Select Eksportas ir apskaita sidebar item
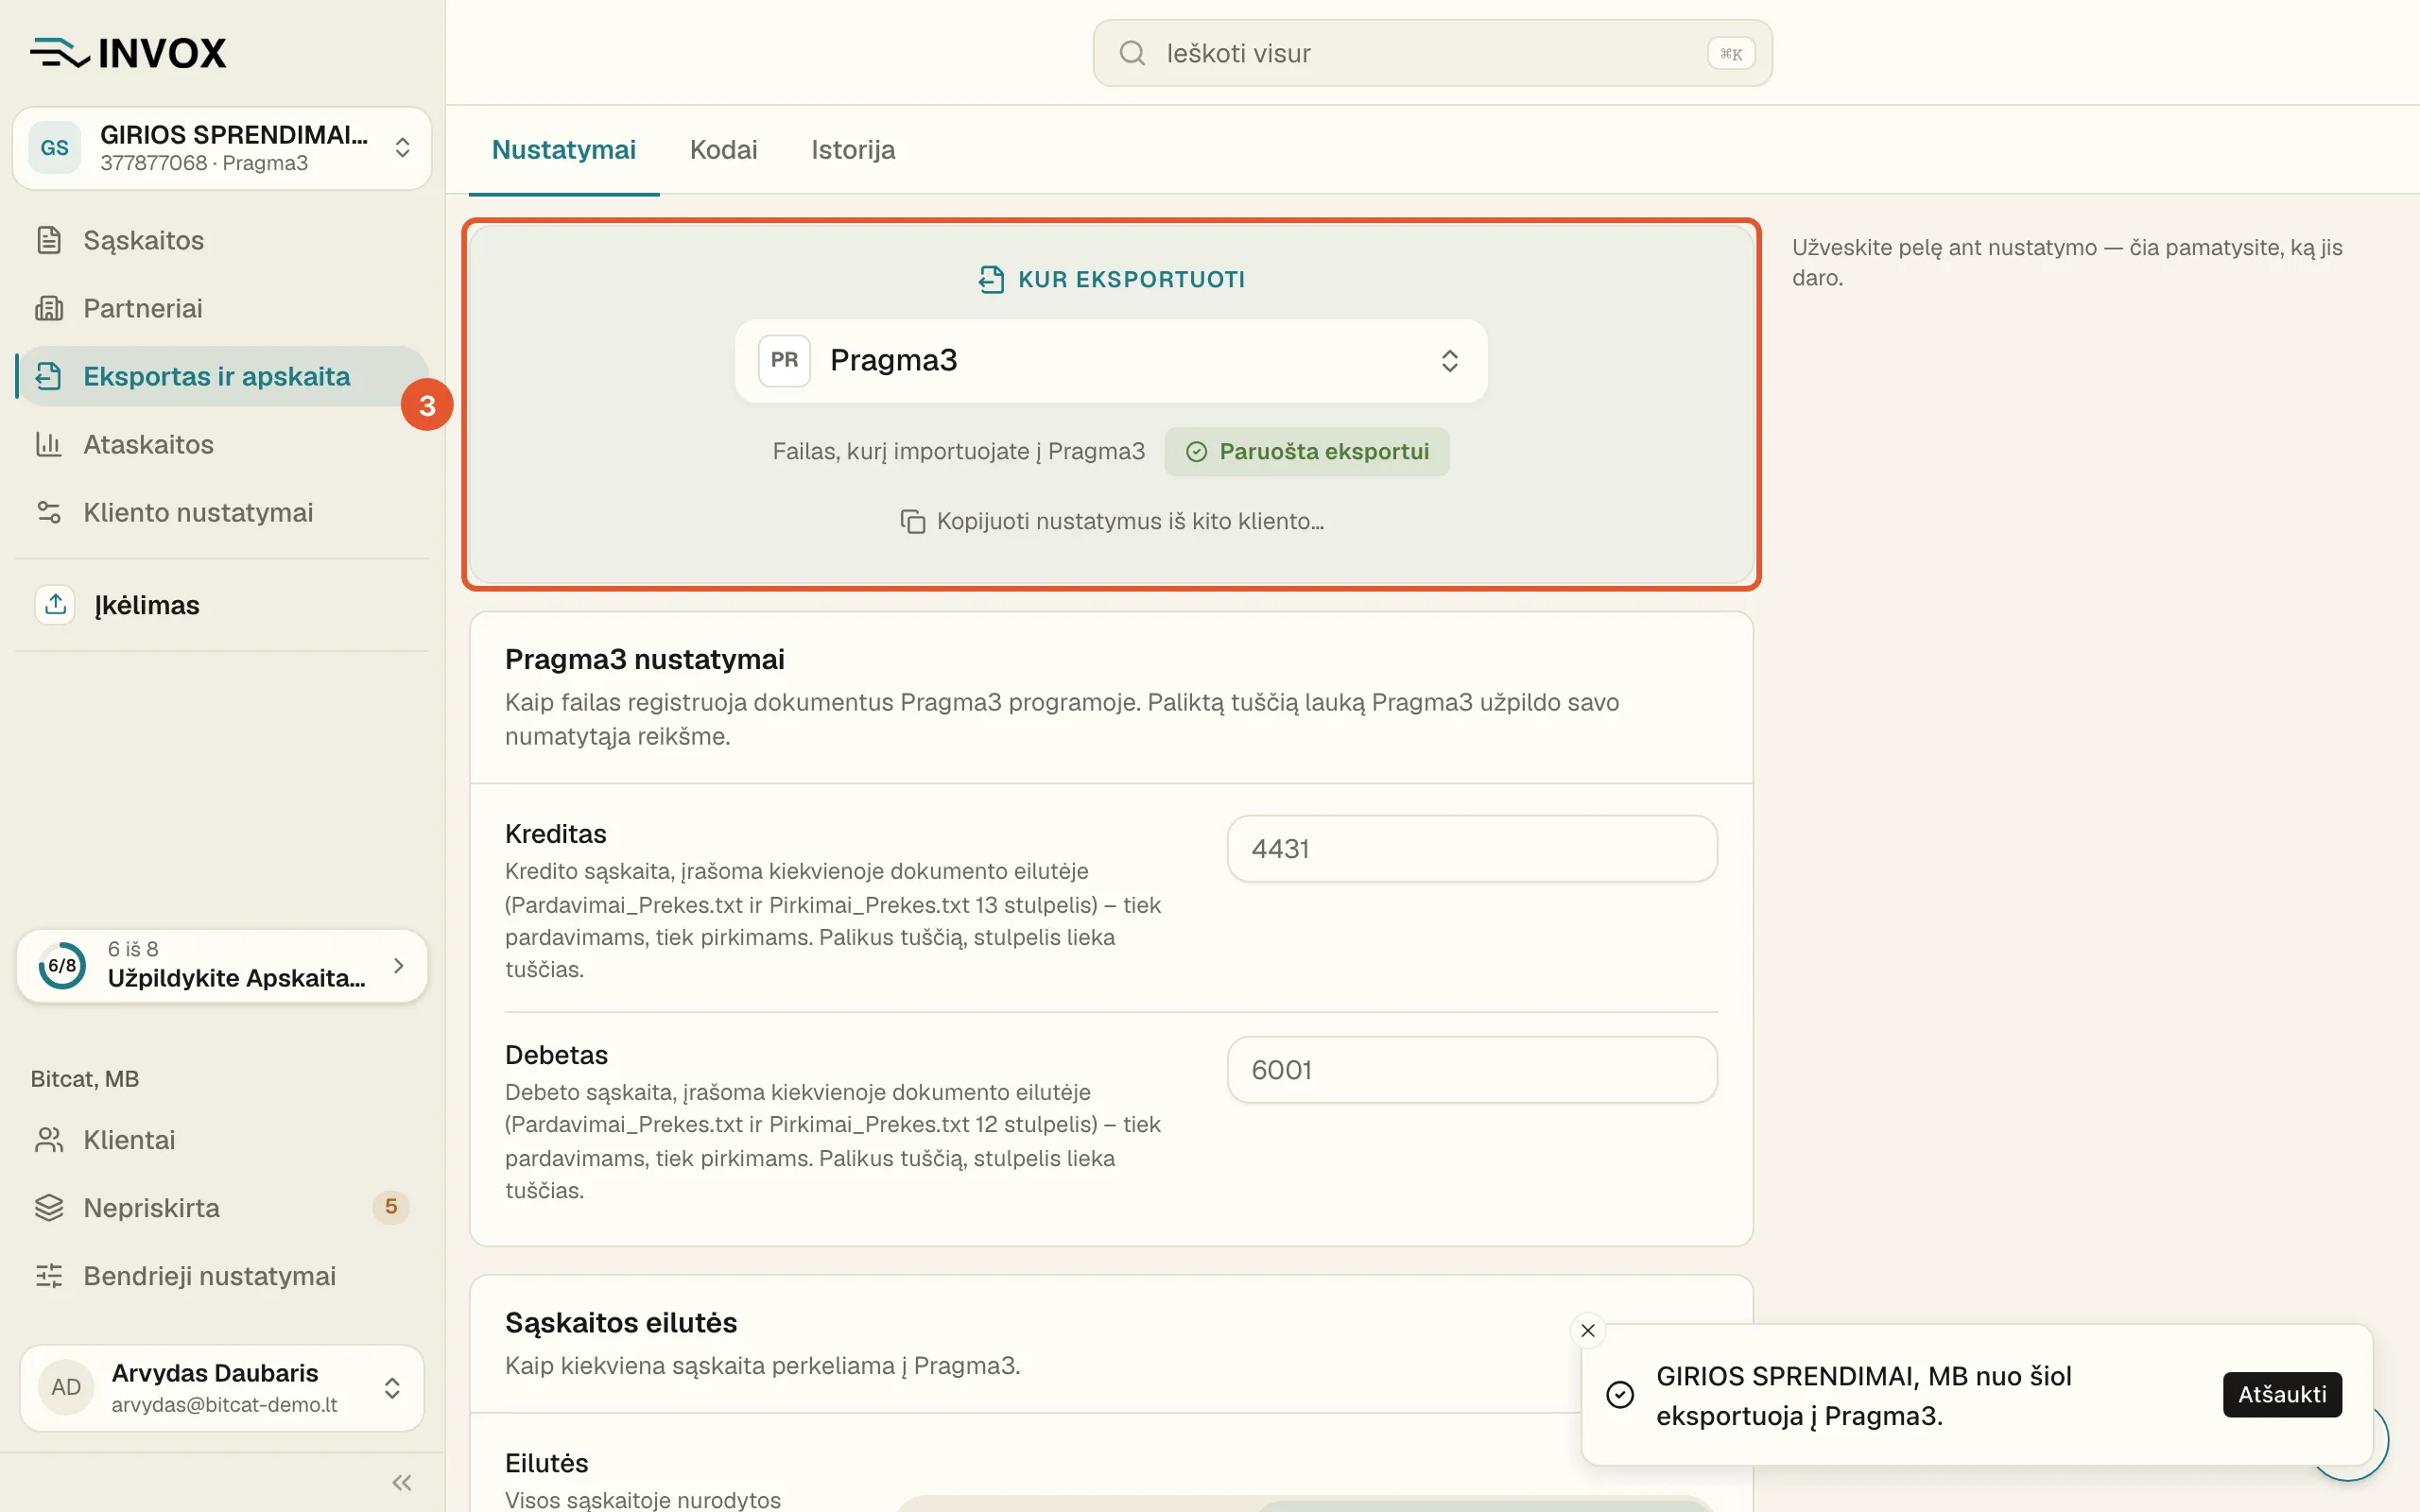Image resolution: width=2420 pixels, height=1512 pixels. click(222, 376)
